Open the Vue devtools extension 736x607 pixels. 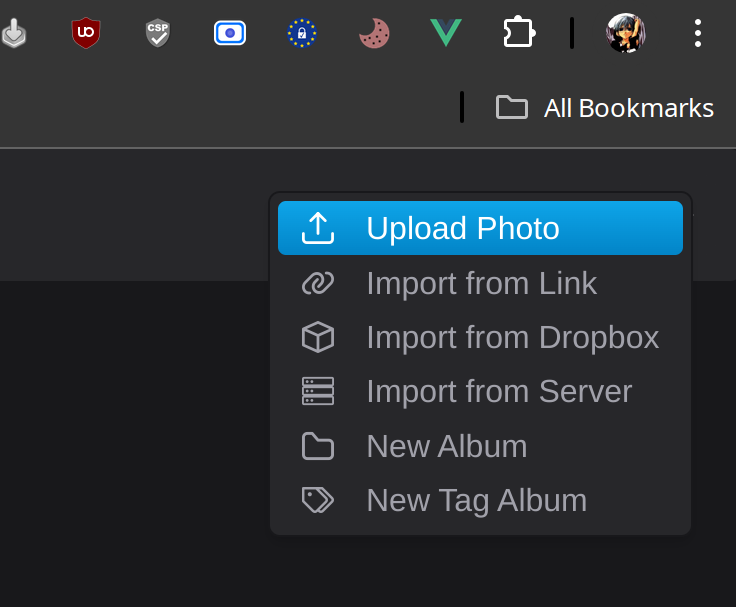(x=446, y=32)
